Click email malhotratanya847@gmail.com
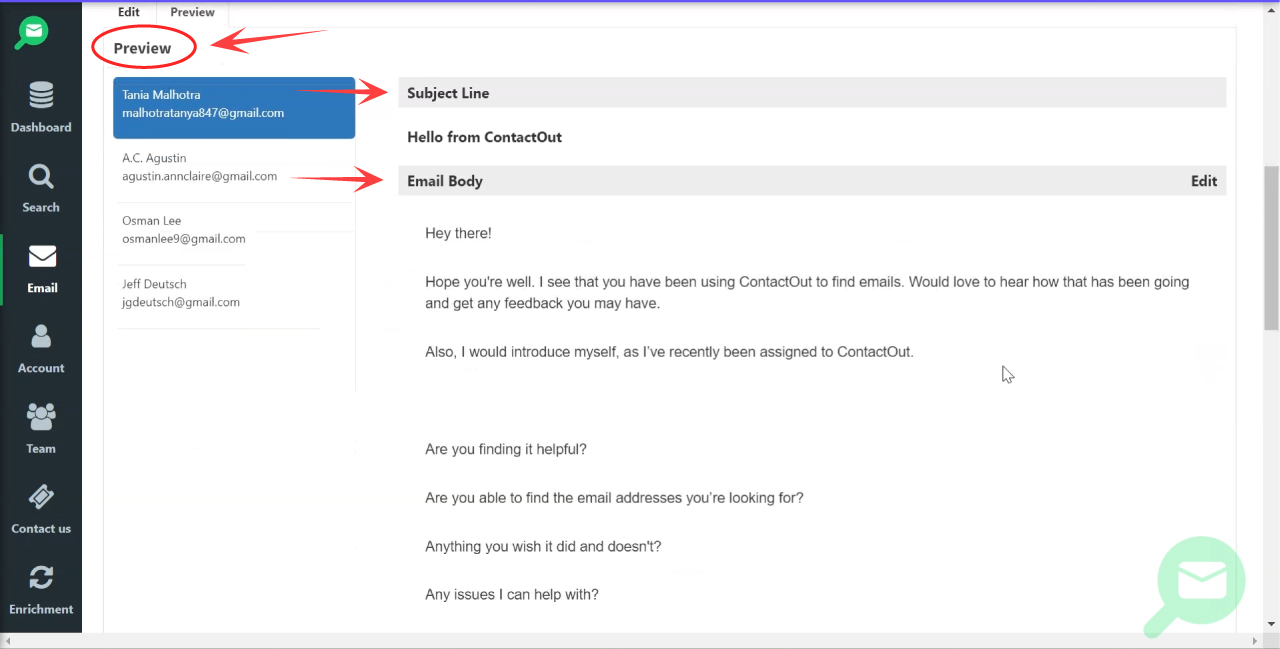This screenshot has width=1280, height=649. tap(203, 113)
